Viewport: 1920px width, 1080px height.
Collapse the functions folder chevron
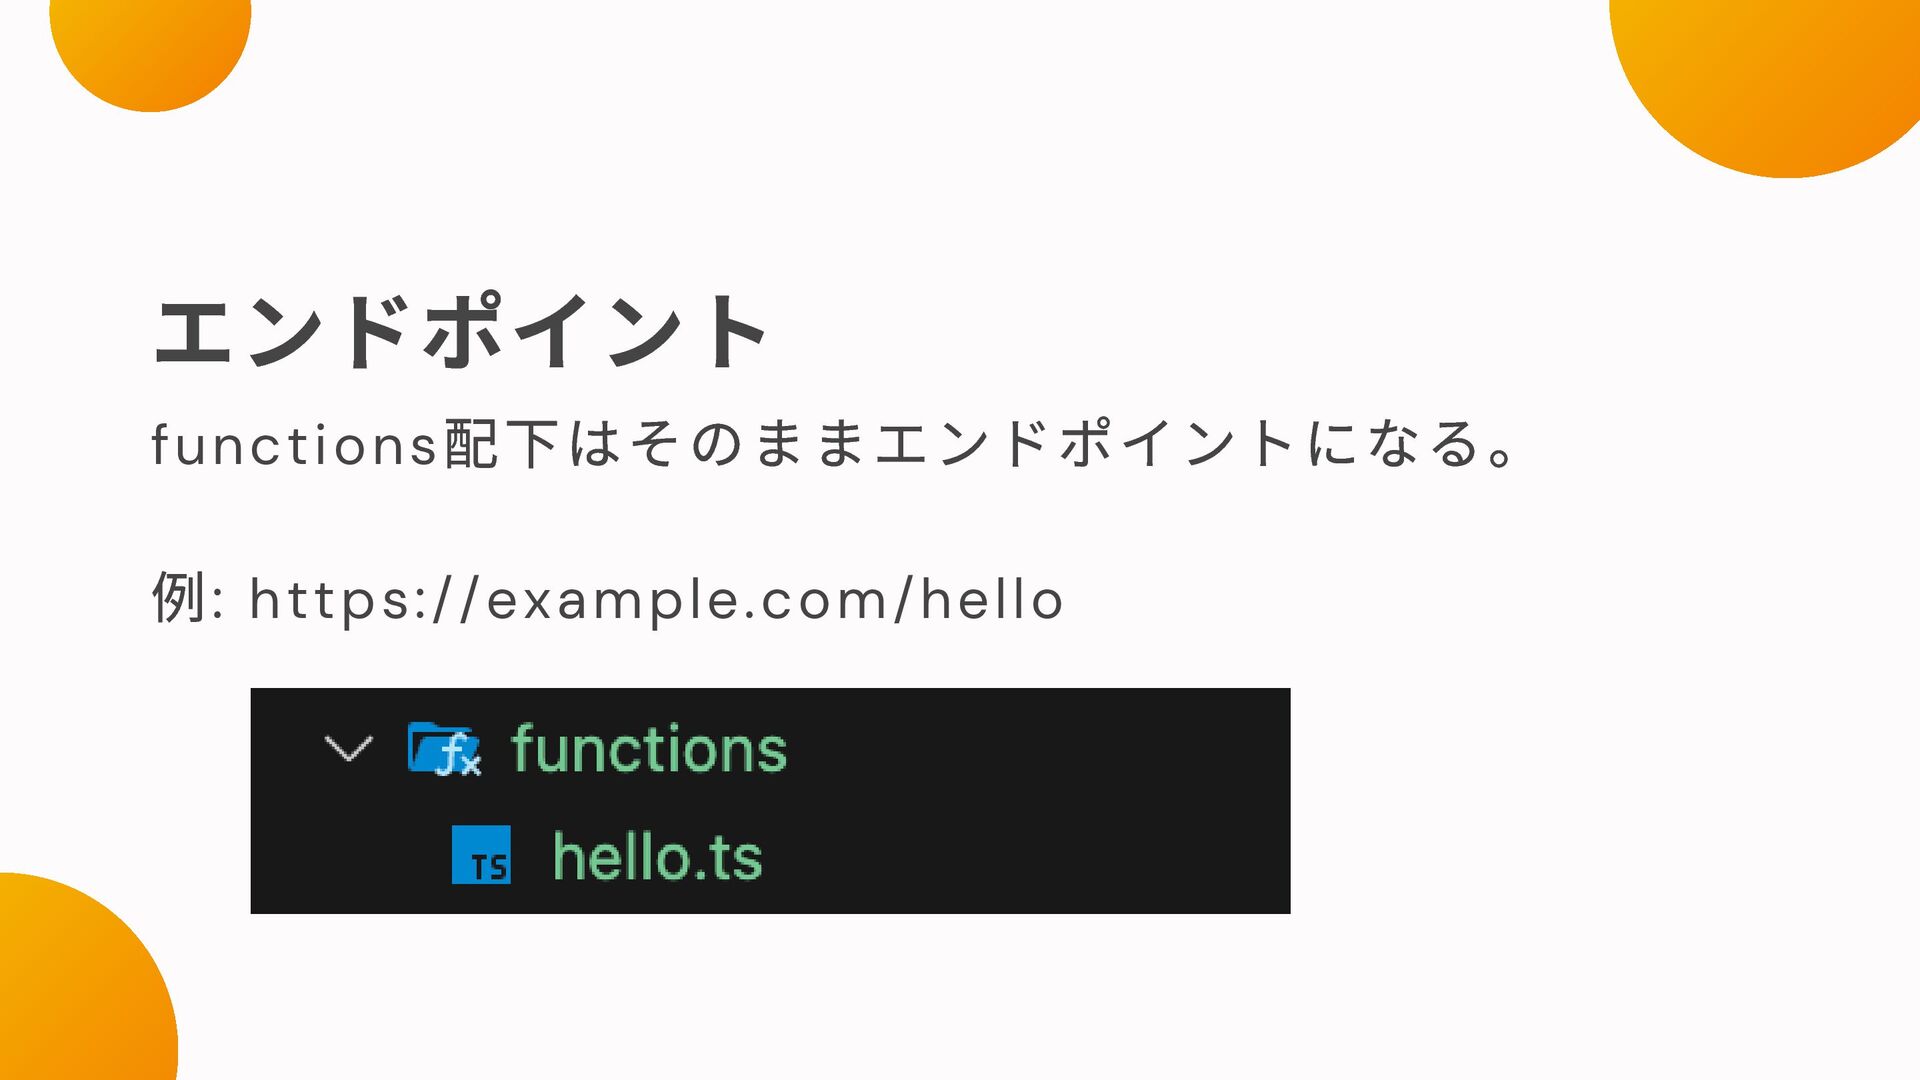349,748
